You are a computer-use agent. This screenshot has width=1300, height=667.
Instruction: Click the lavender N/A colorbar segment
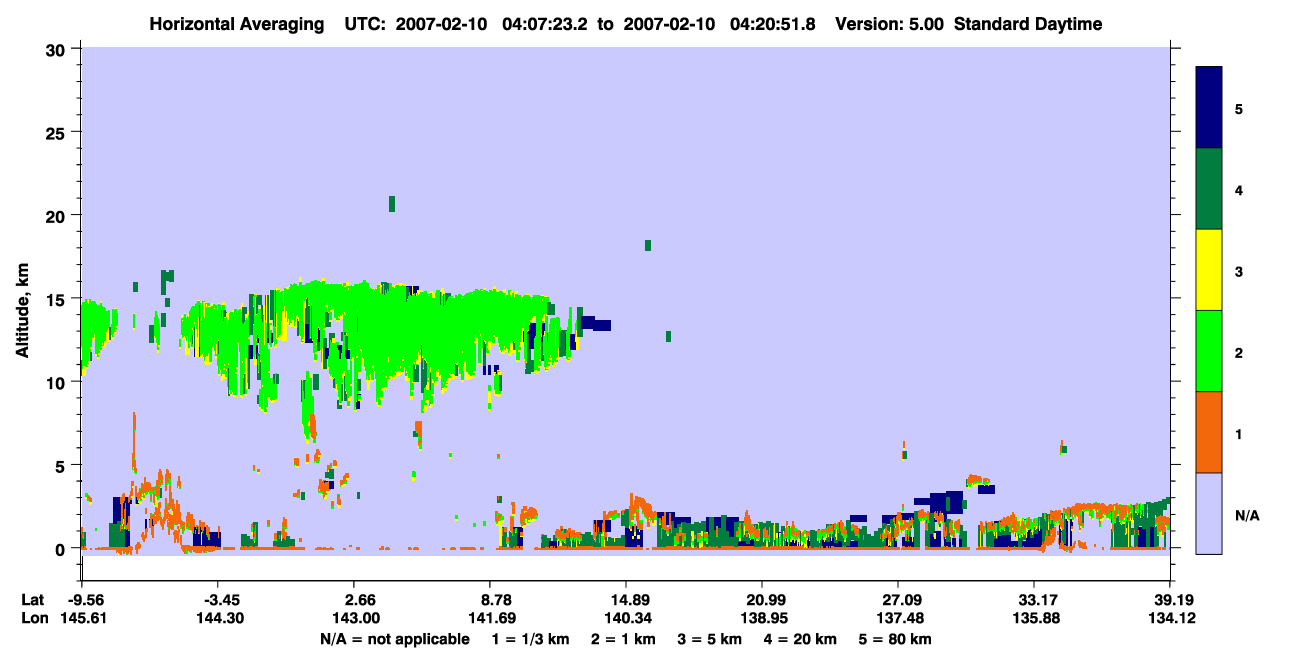[1209, 513]
